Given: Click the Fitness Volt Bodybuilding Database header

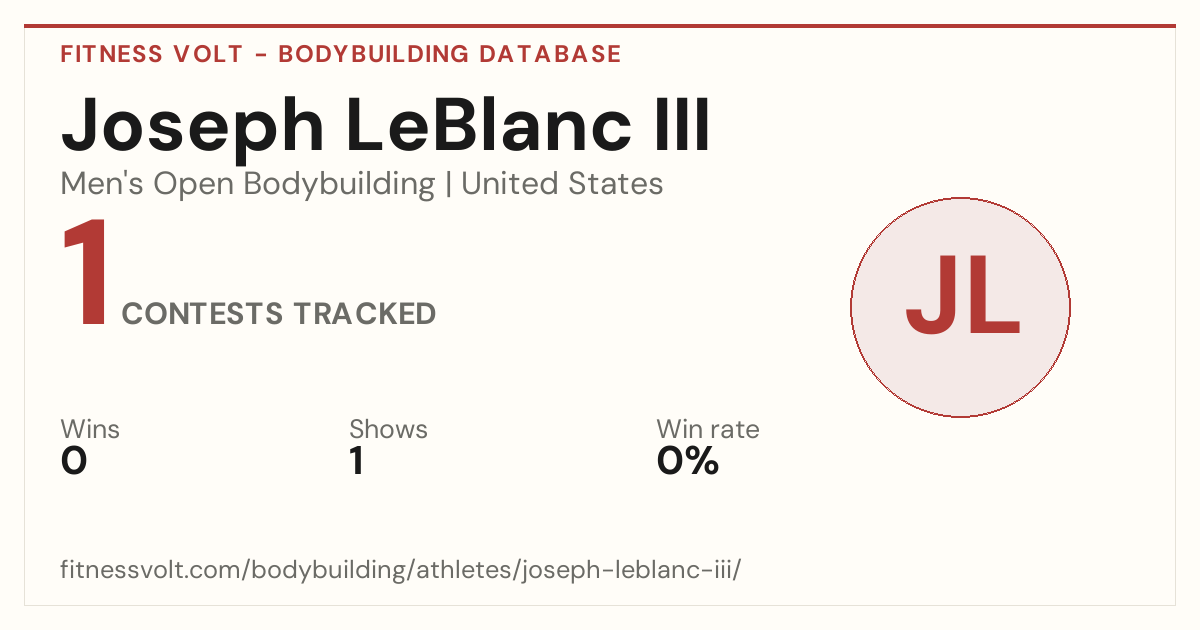Looking at the screenshot, I should coord(341,54).
